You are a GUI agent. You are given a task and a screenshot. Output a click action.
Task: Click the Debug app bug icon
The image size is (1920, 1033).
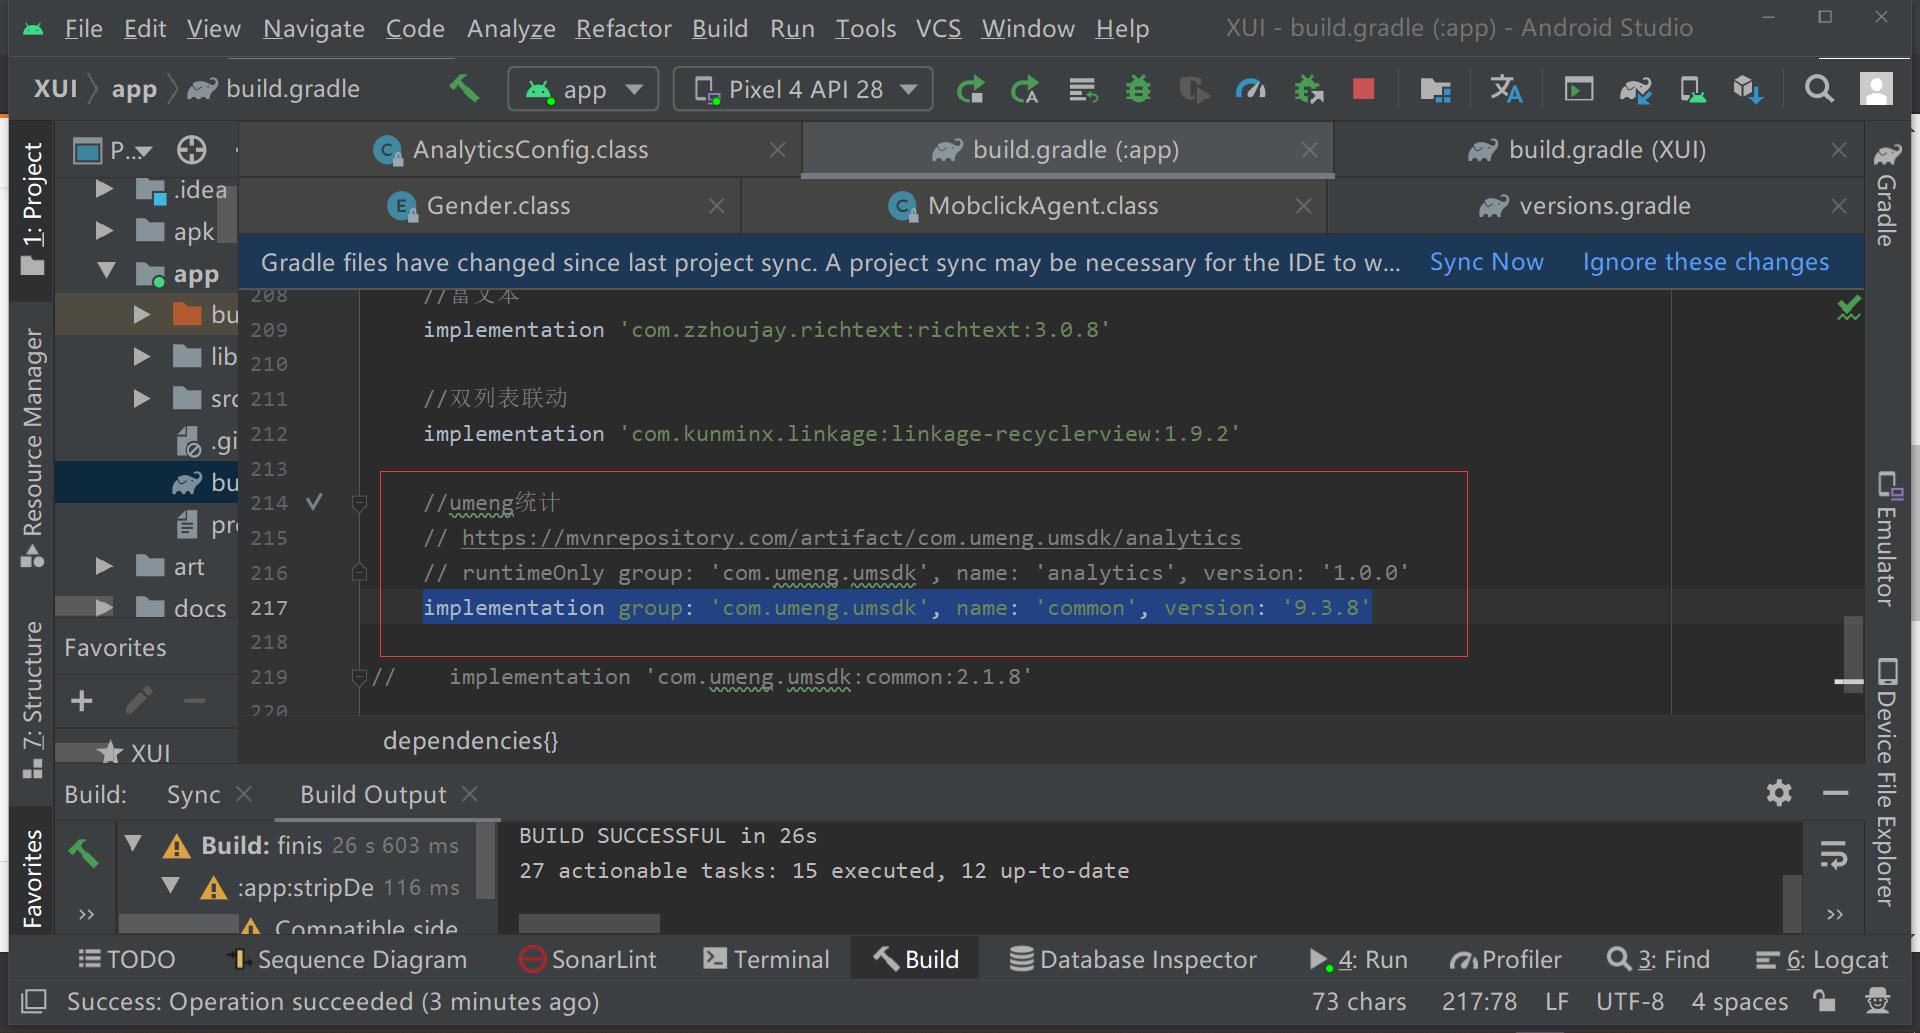[1138, 90]
